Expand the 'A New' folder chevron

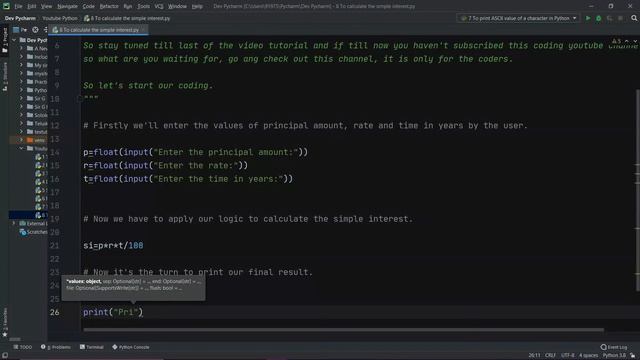pos(22,48)
